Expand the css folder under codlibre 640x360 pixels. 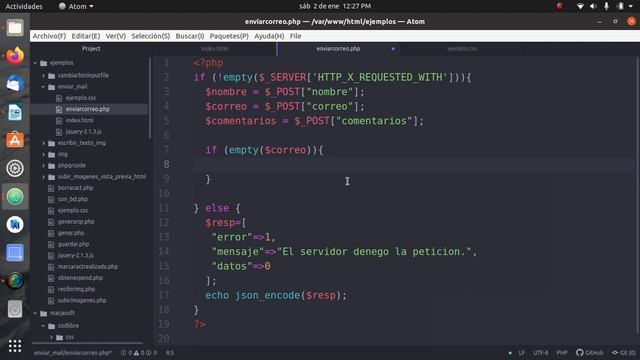click(51, 337)
